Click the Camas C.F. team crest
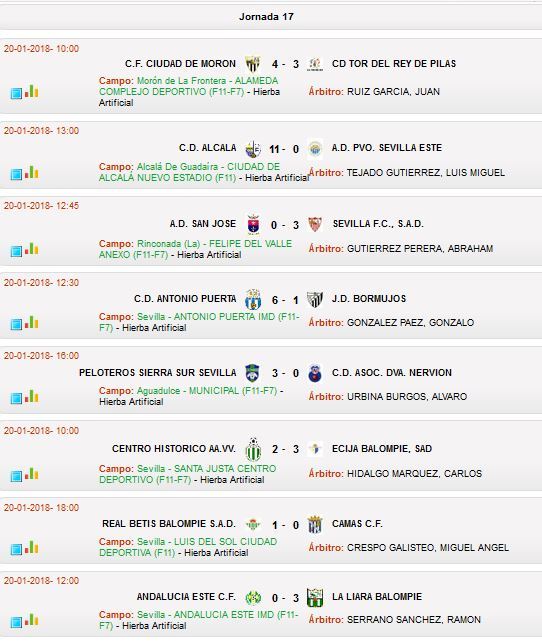 tap(315, 524)
